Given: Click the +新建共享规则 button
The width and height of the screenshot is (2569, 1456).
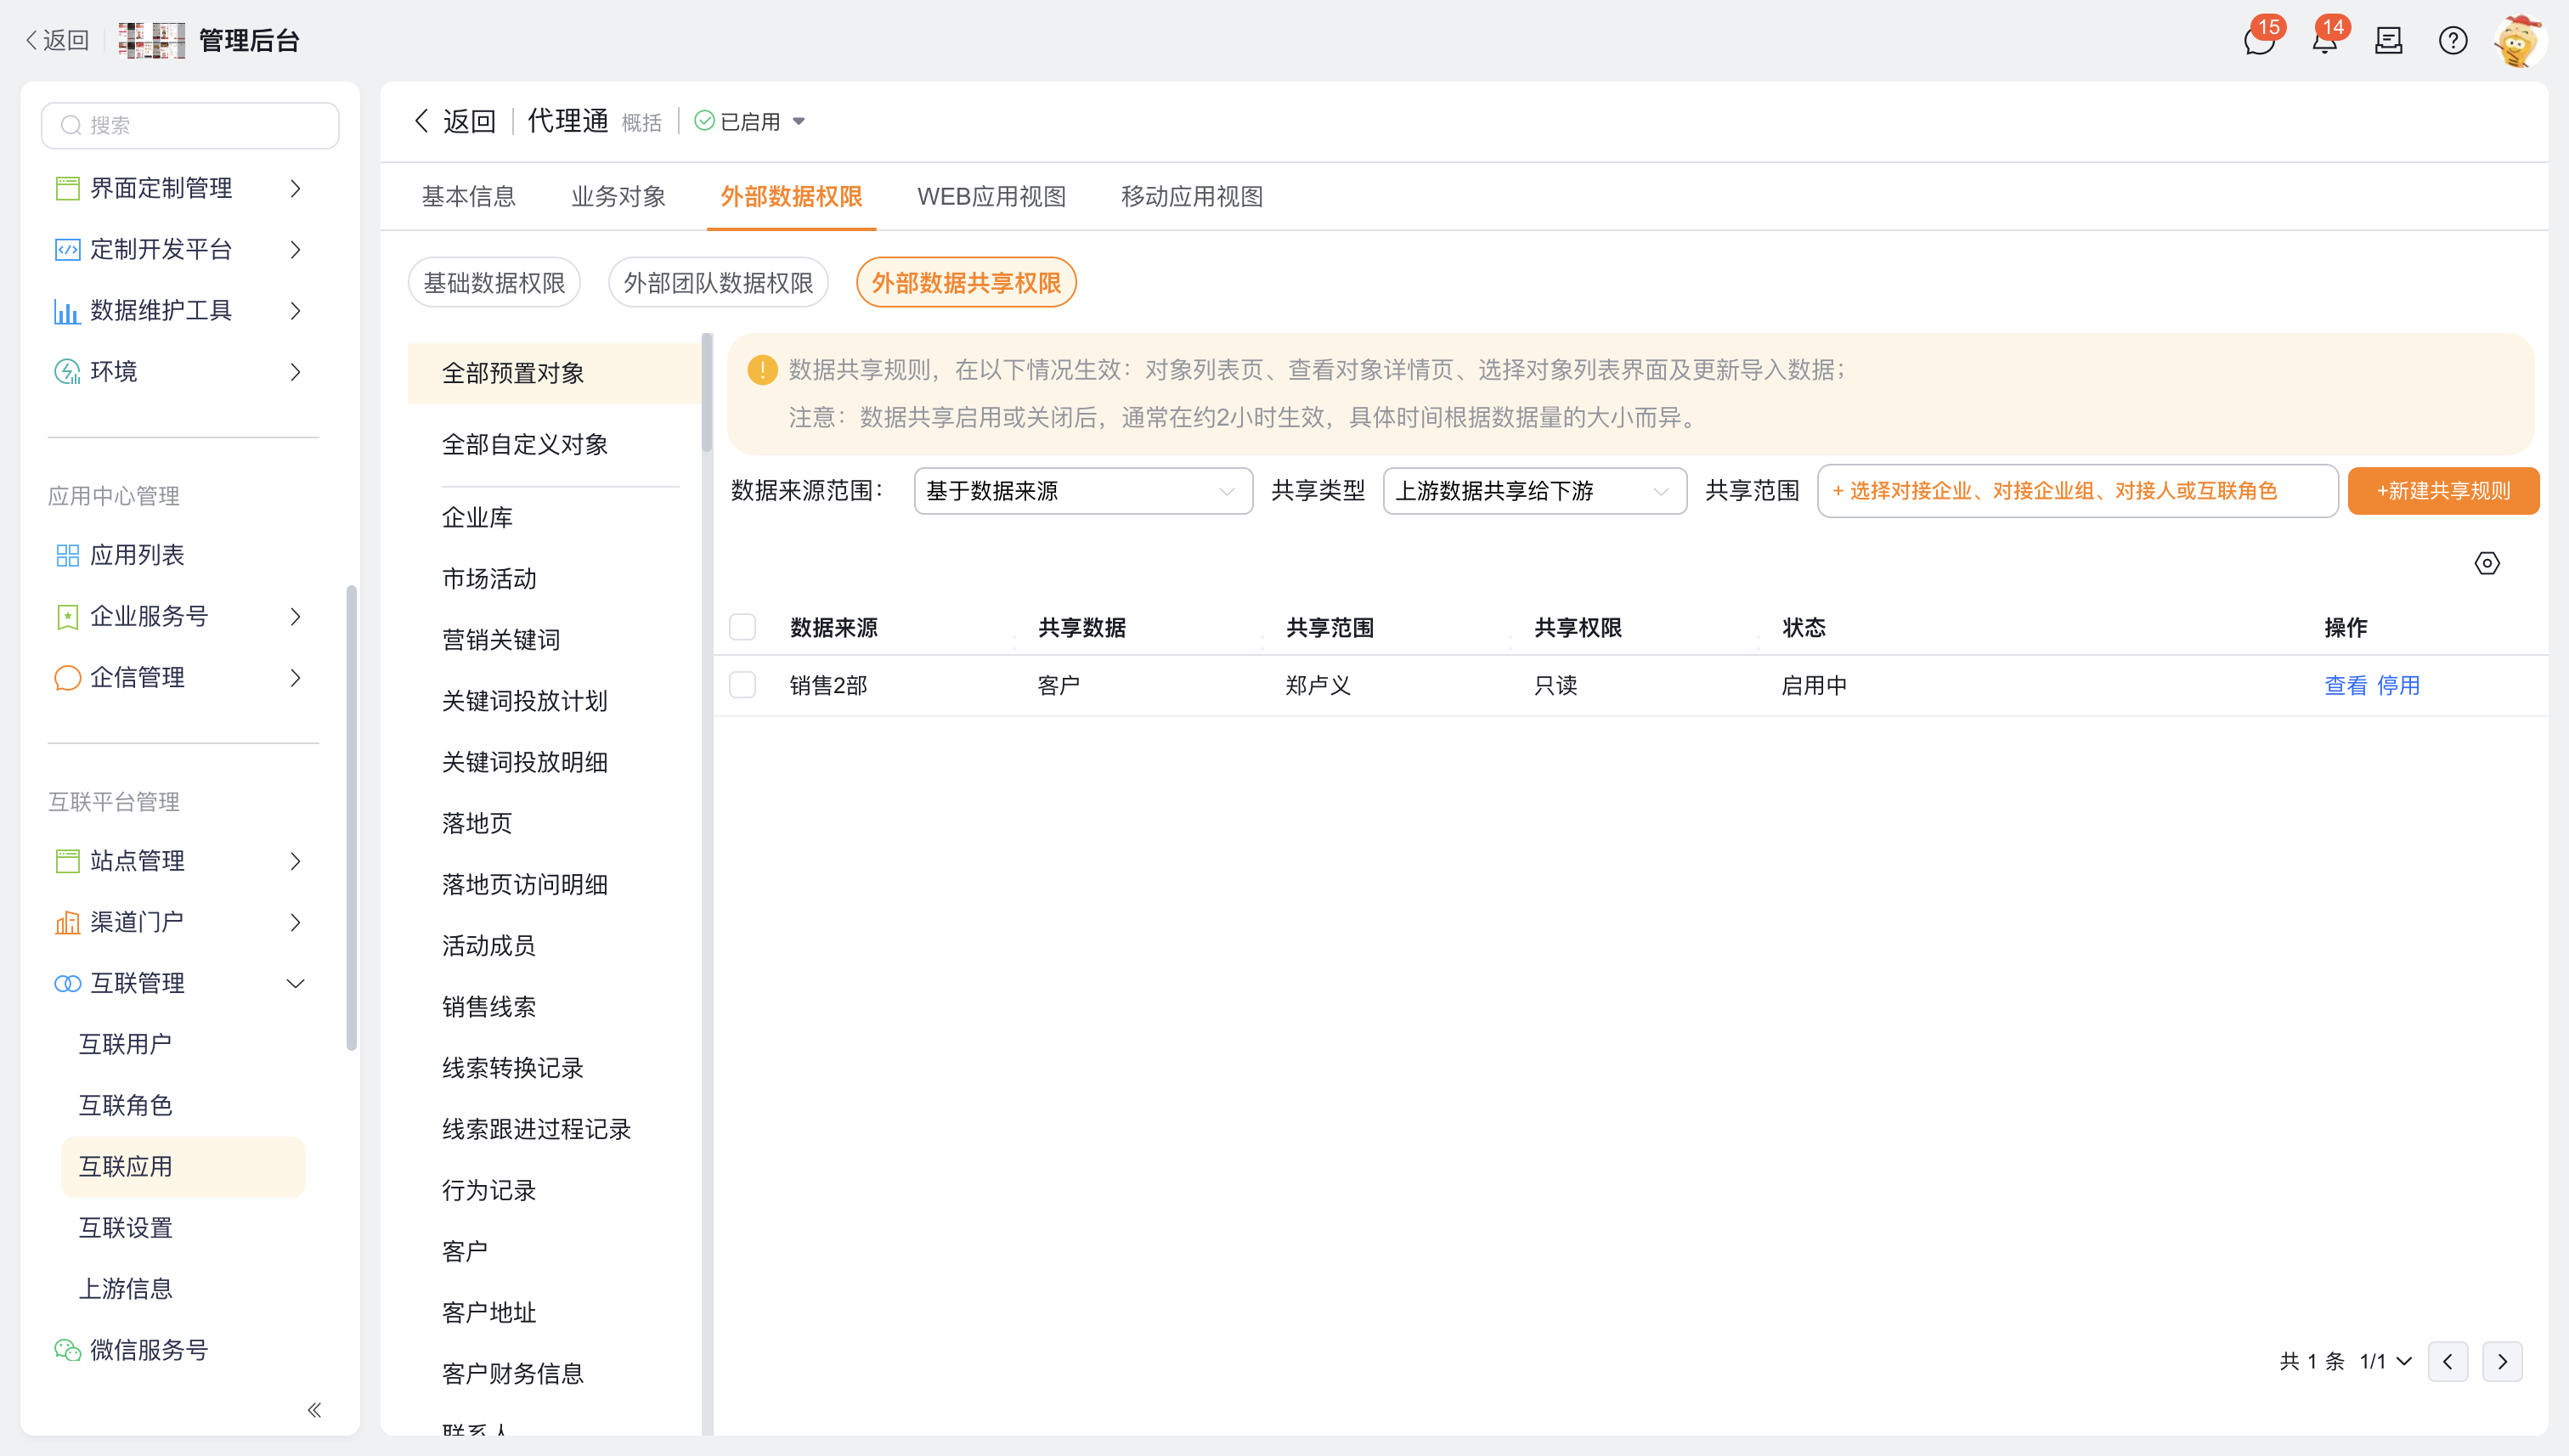Looking at the screenshot, I should [x=2443, y=491].
